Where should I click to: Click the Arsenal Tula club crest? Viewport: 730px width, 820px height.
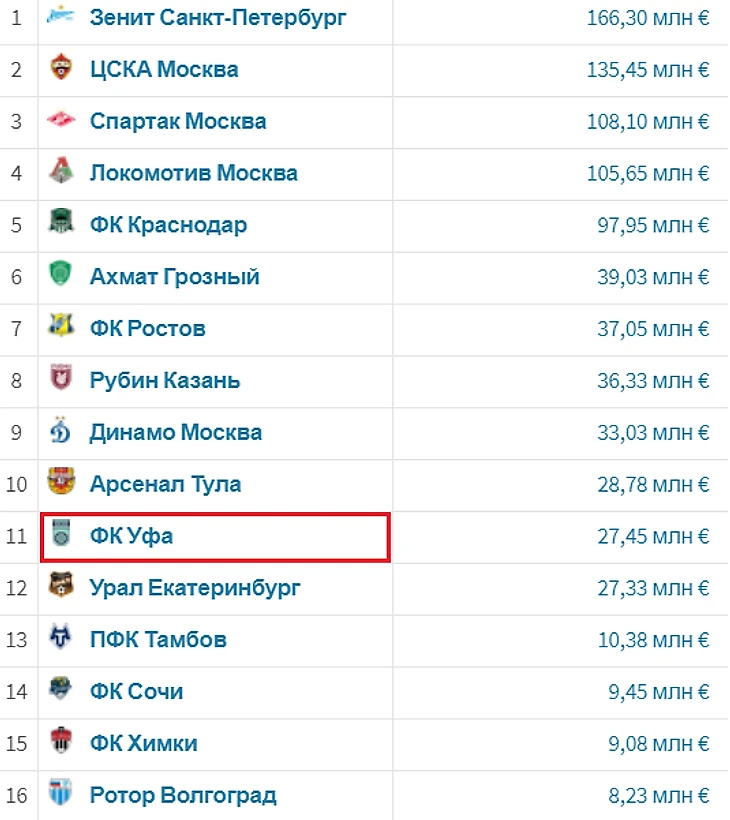click(62, 484)
